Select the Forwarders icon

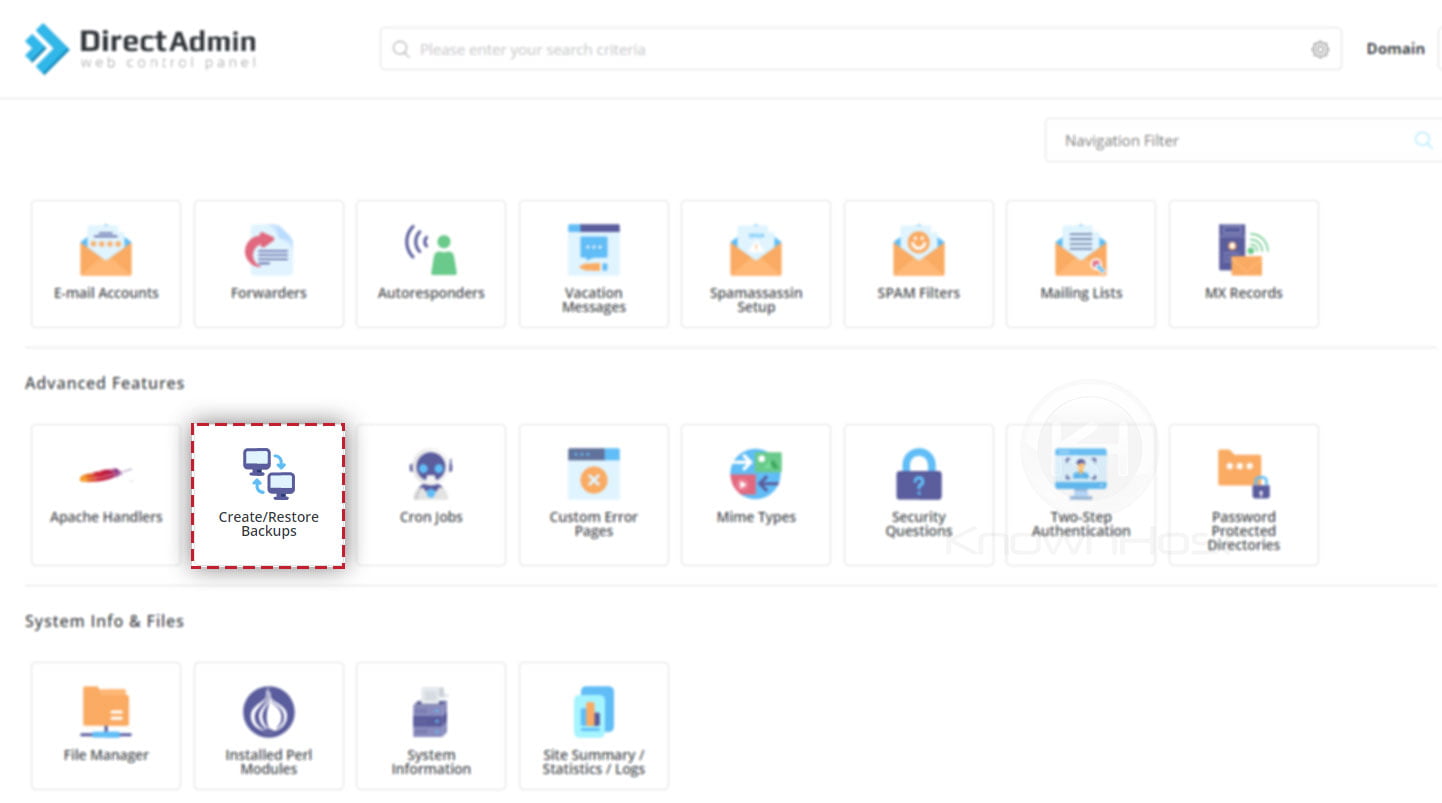pos(268,263)
